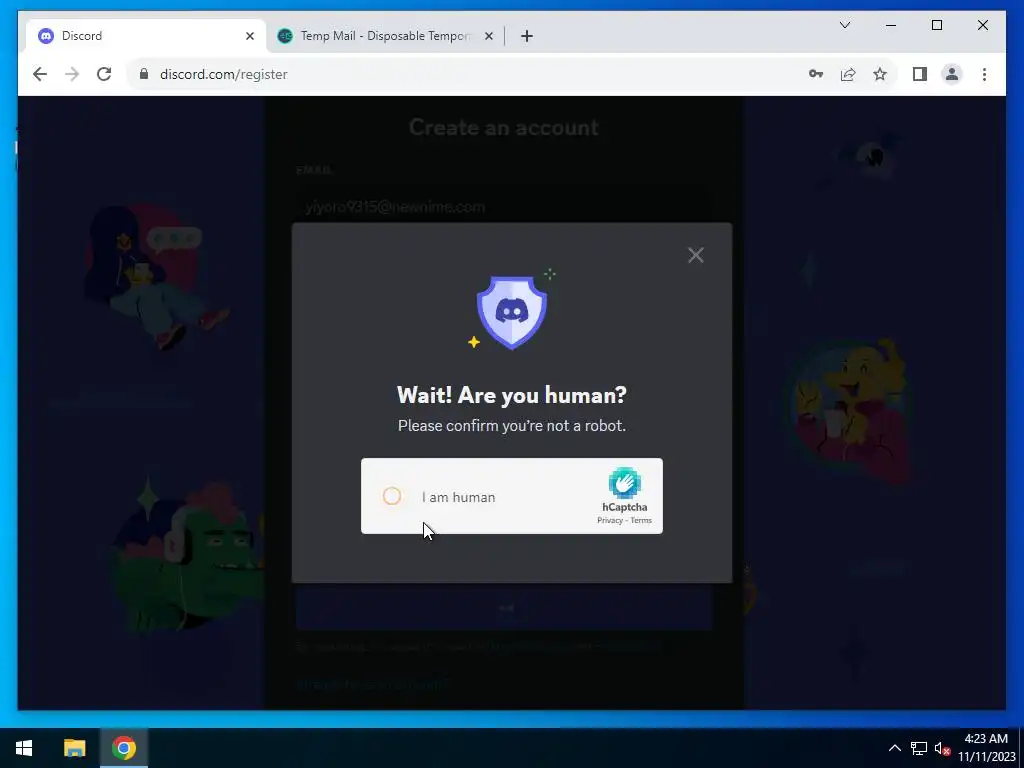
Task: Share this page via share icon
Action: (848, 74)
